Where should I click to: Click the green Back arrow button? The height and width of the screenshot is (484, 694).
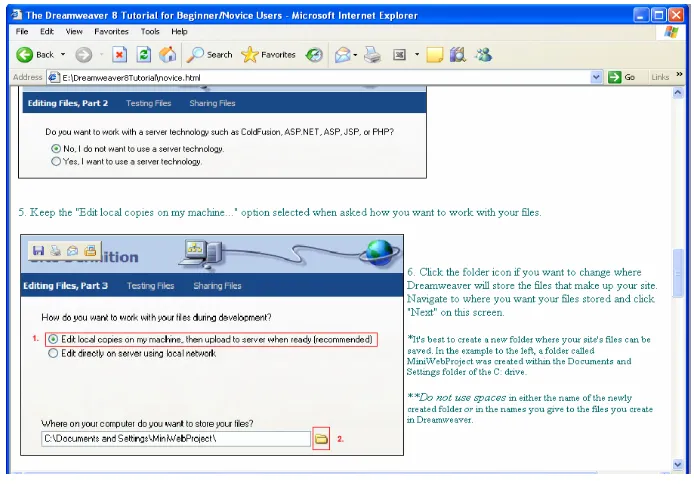pyautogui.click(x=25, y=55)
